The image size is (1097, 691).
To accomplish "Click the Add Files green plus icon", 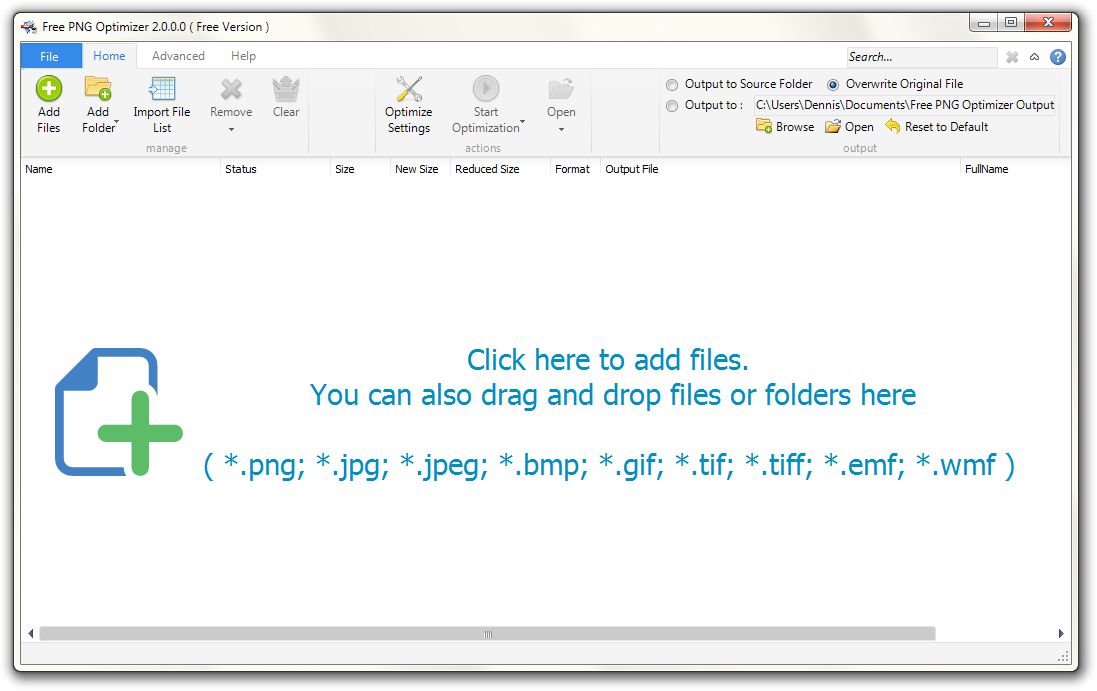I will coord(49,89).
